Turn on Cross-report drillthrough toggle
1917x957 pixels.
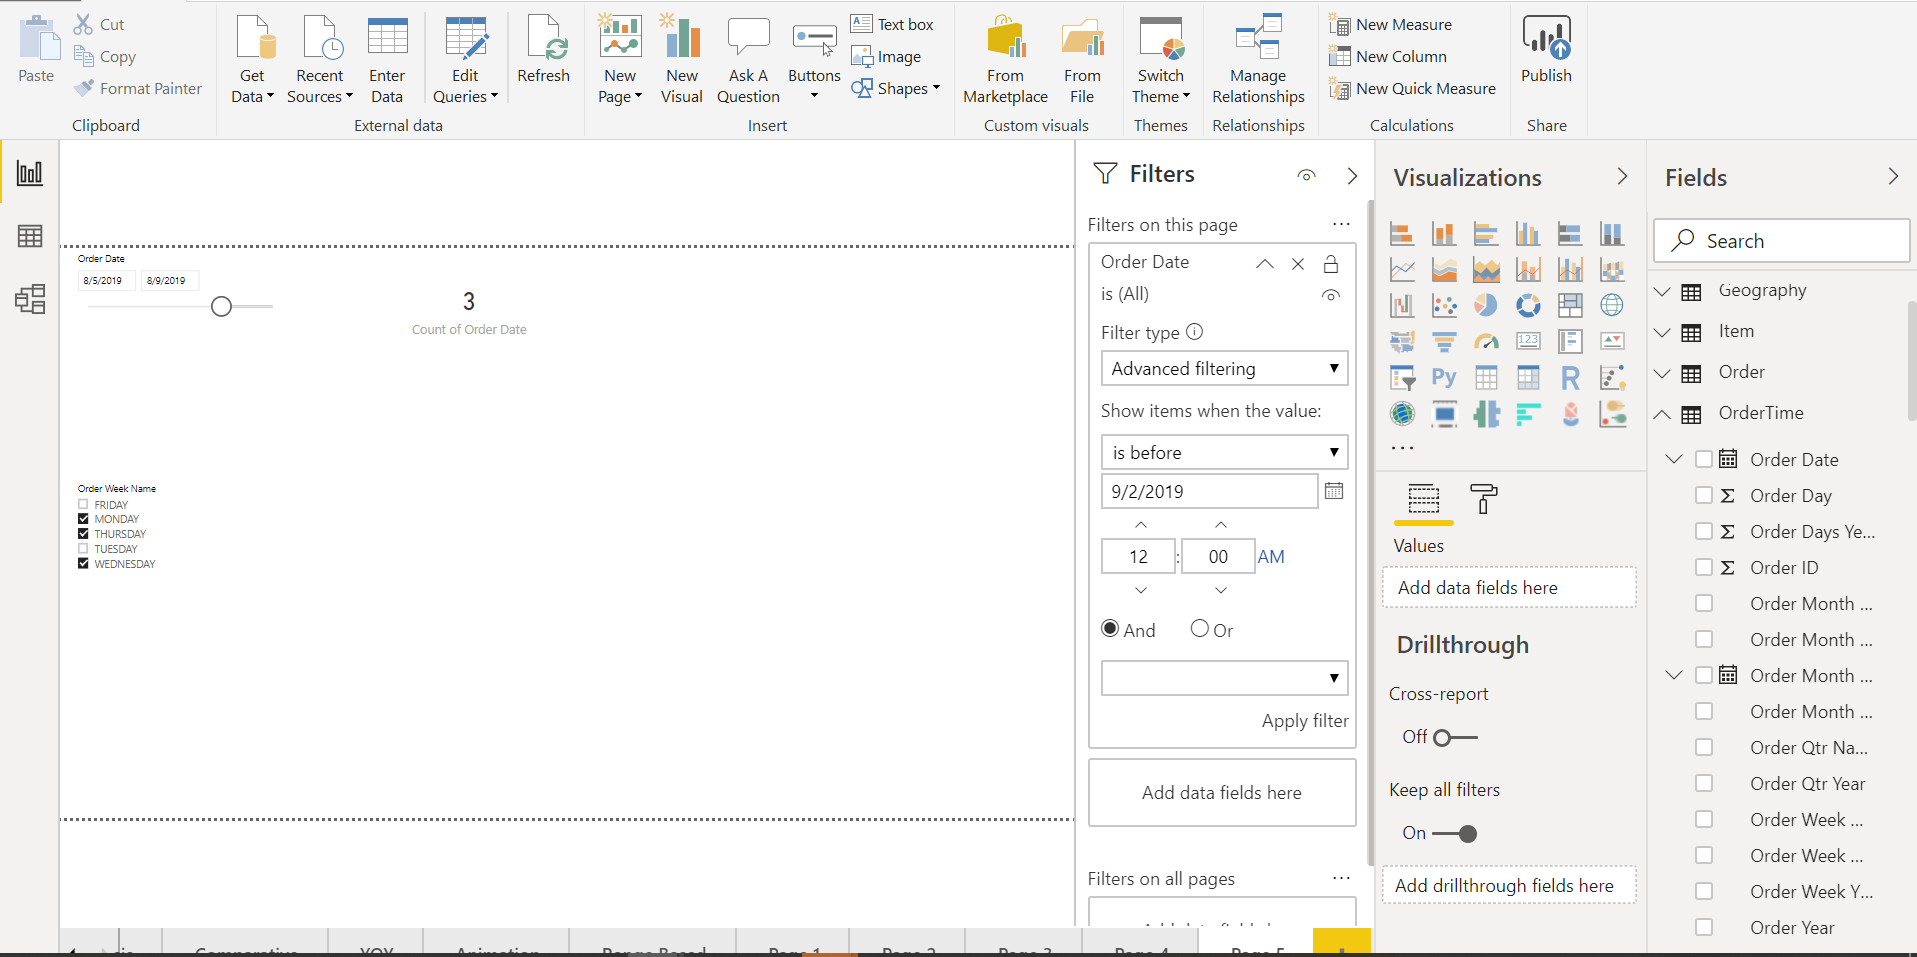pos(1455,738)
